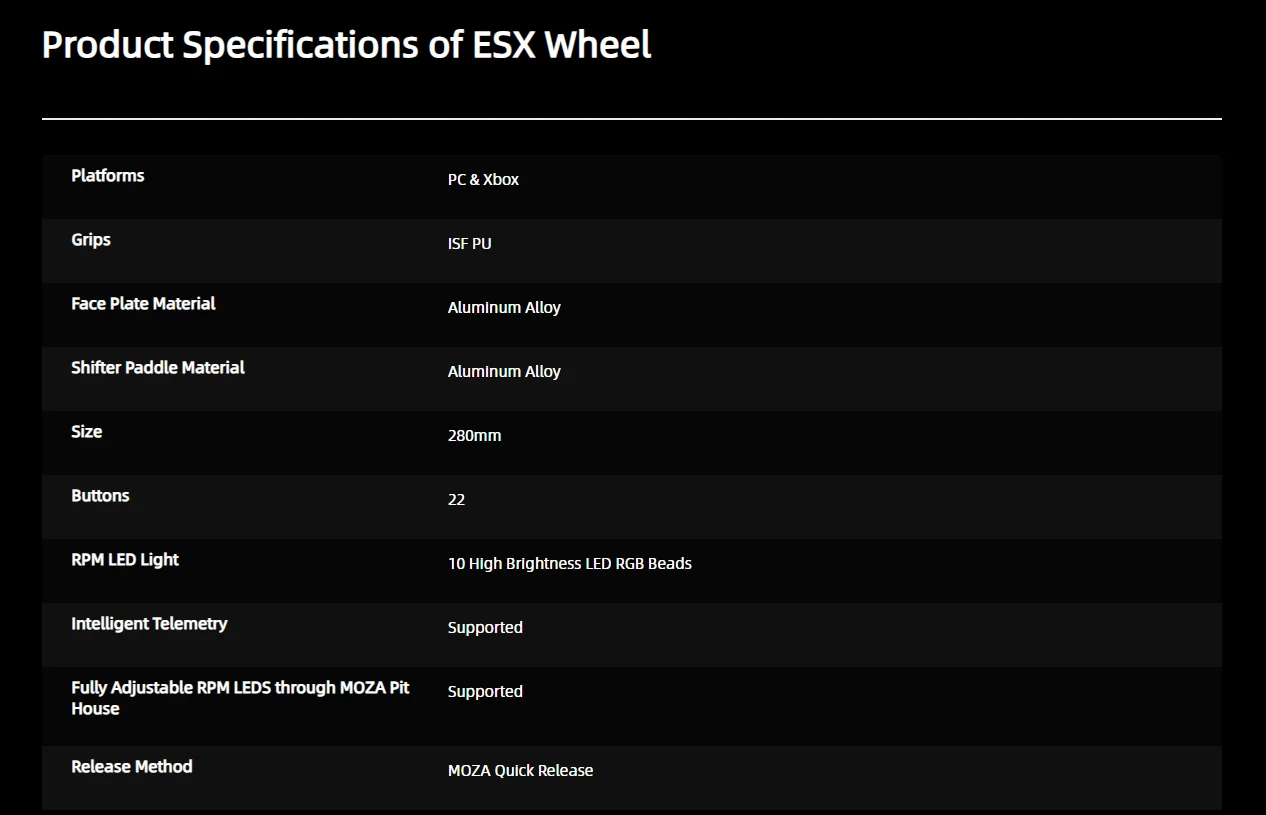Select the Intelligent Telemetry label

(x=149, y=624)
